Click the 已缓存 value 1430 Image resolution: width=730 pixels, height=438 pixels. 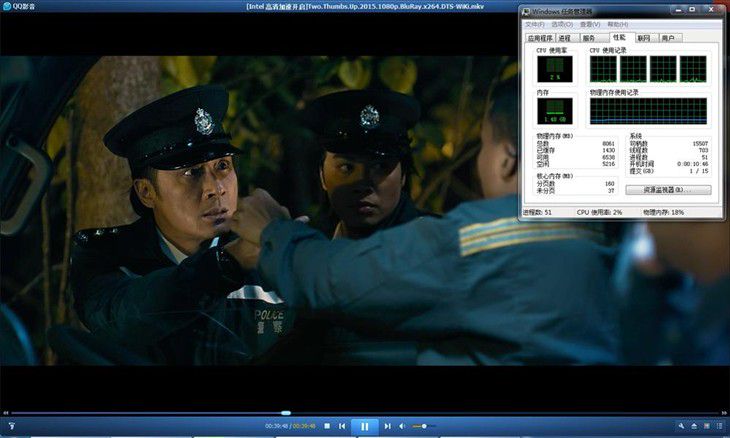coord(608,150)
